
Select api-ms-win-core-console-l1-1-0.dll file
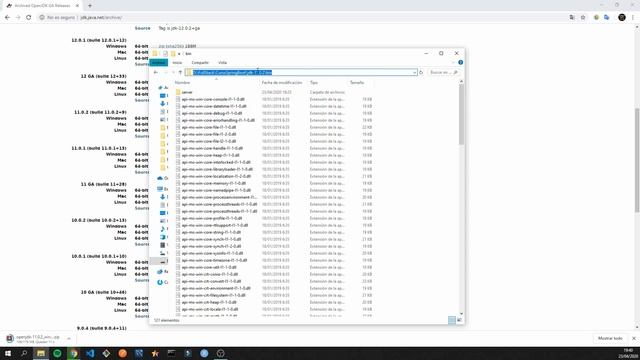(x=213, y=99)
